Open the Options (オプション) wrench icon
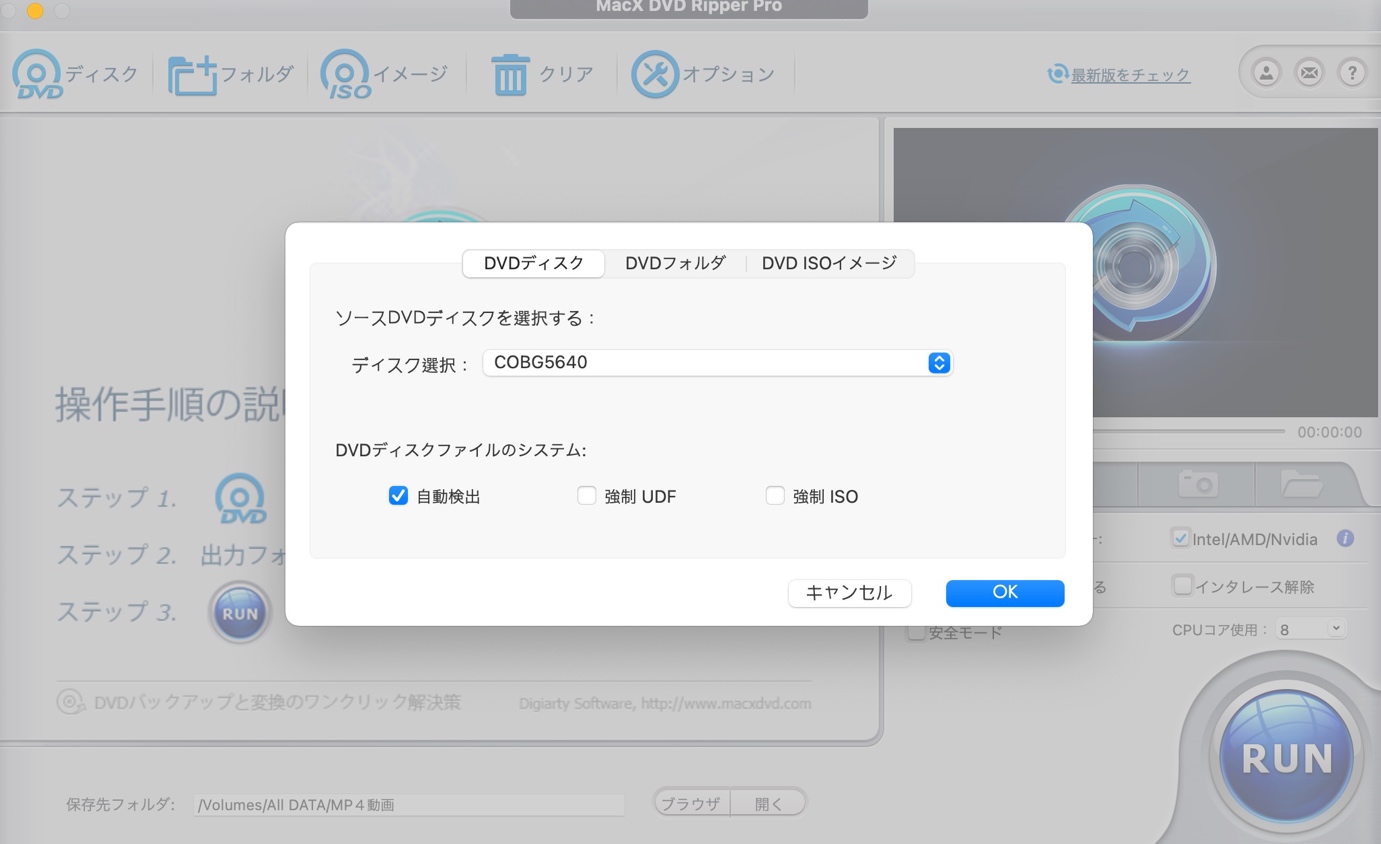Viewport: 1381px width, 844px height. click(x=655, y=74)
